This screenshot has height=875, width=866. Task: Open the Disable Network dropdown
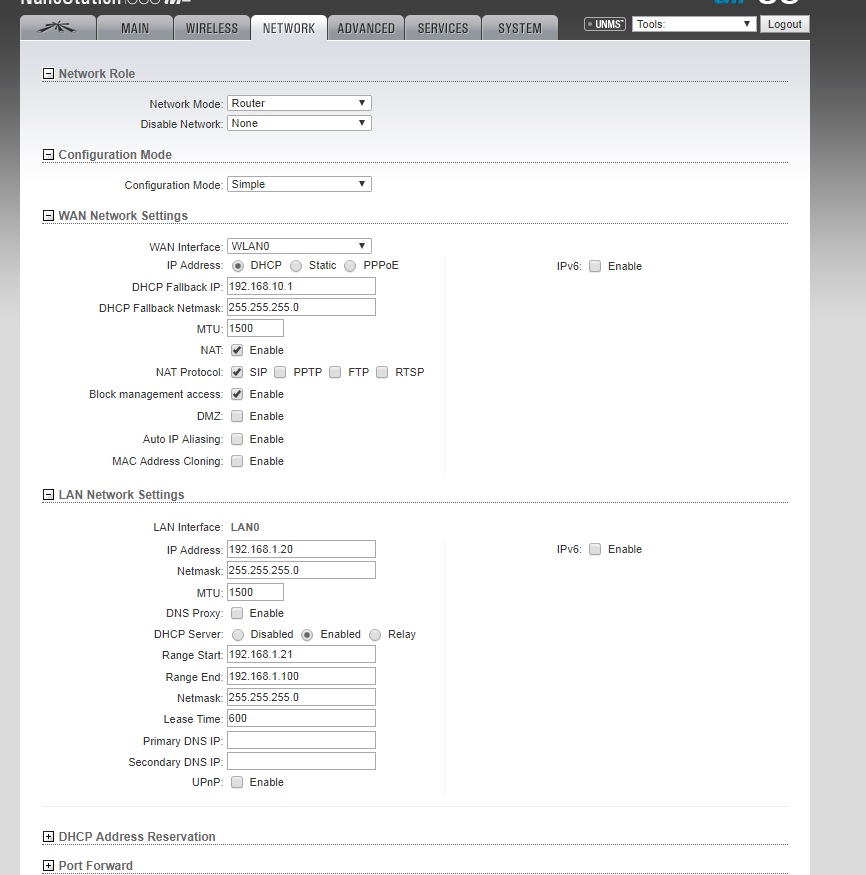click(299, 123)
